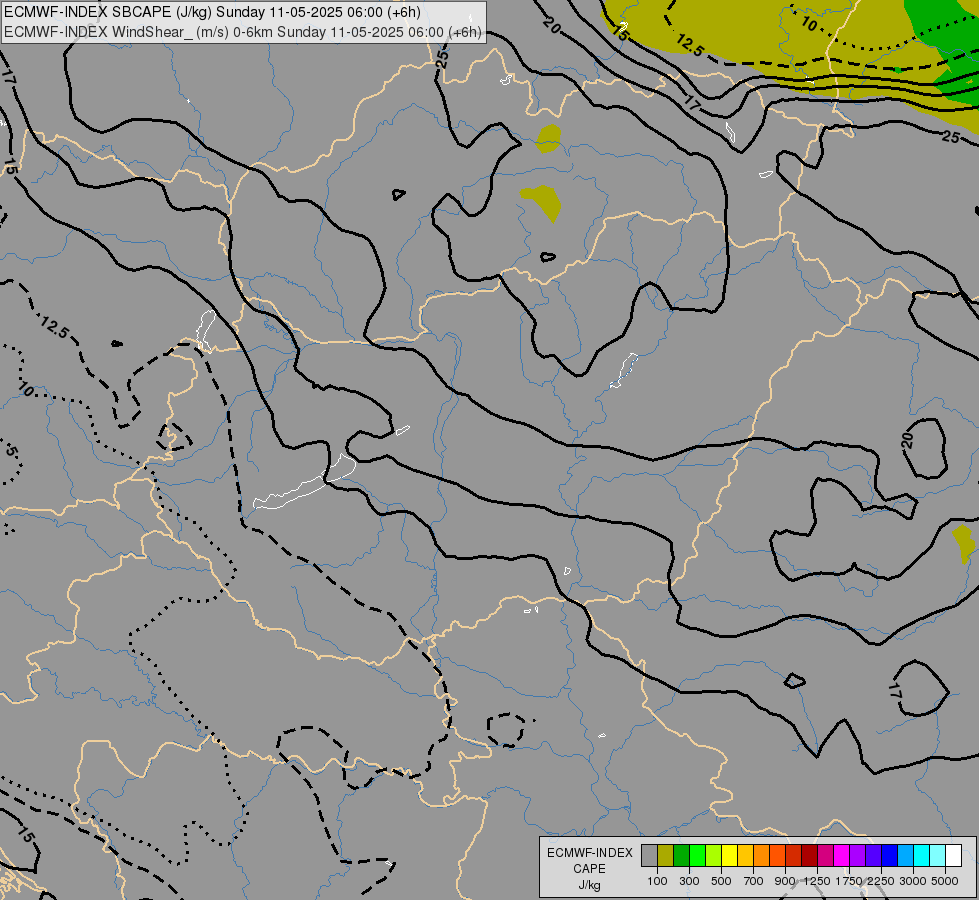The width and height of the screenshot is (979, 900).
Task: Click the legend value '1750'
Action: 849,881
